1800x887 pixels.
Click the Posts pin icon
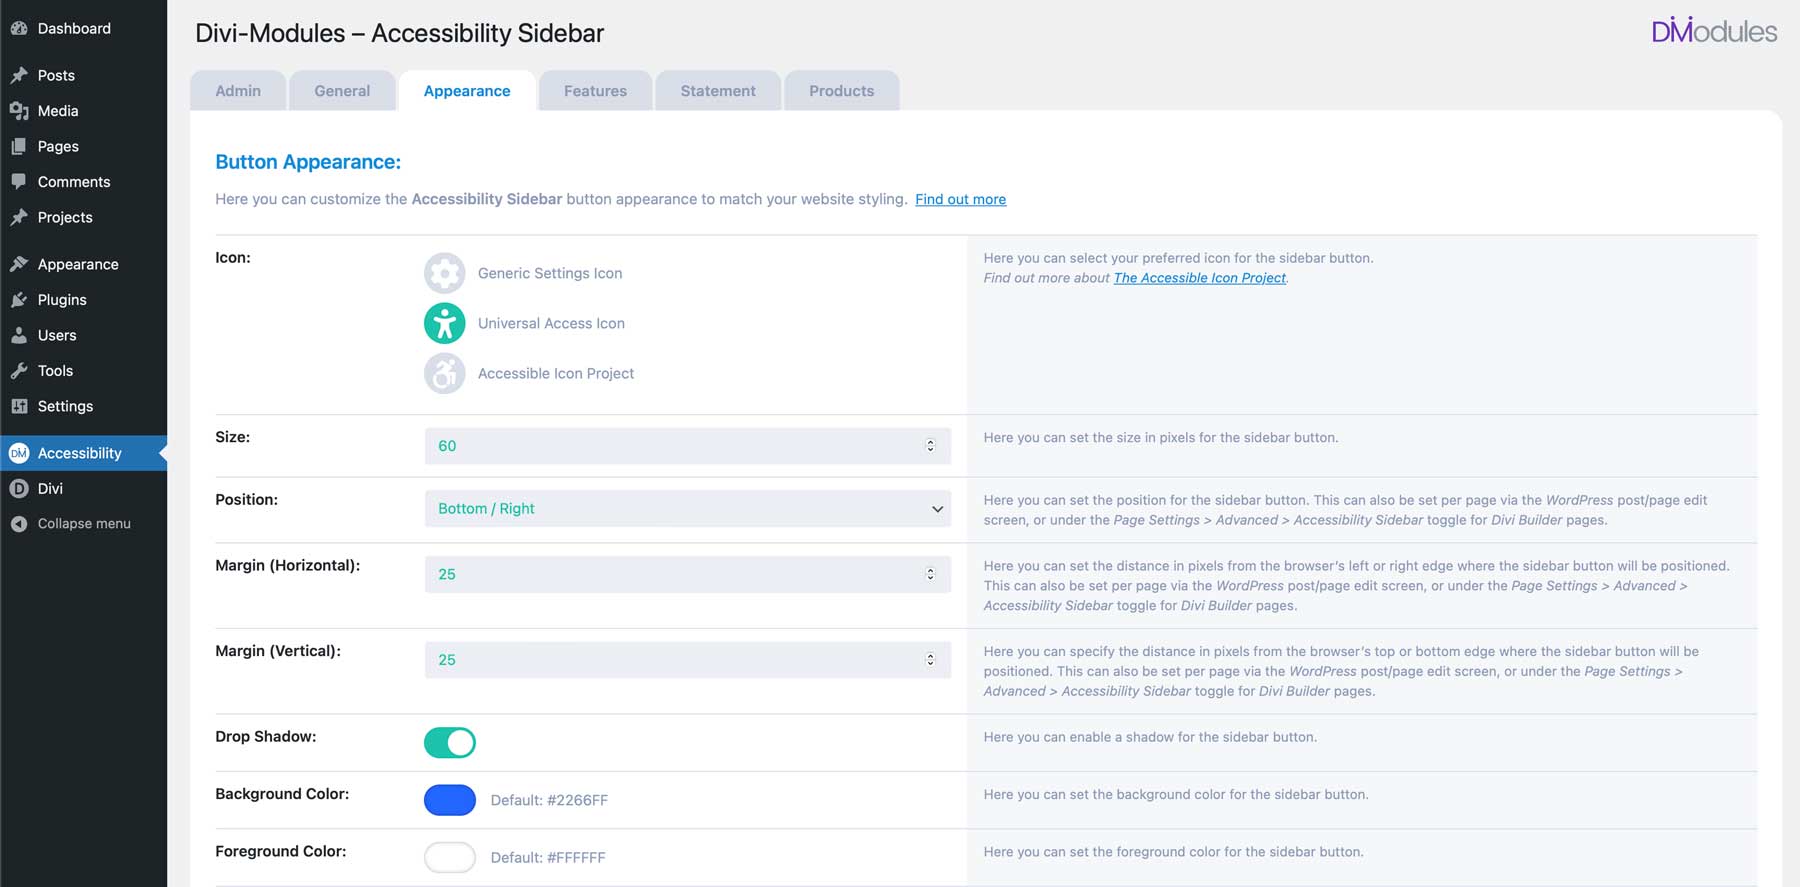[19, 75]
